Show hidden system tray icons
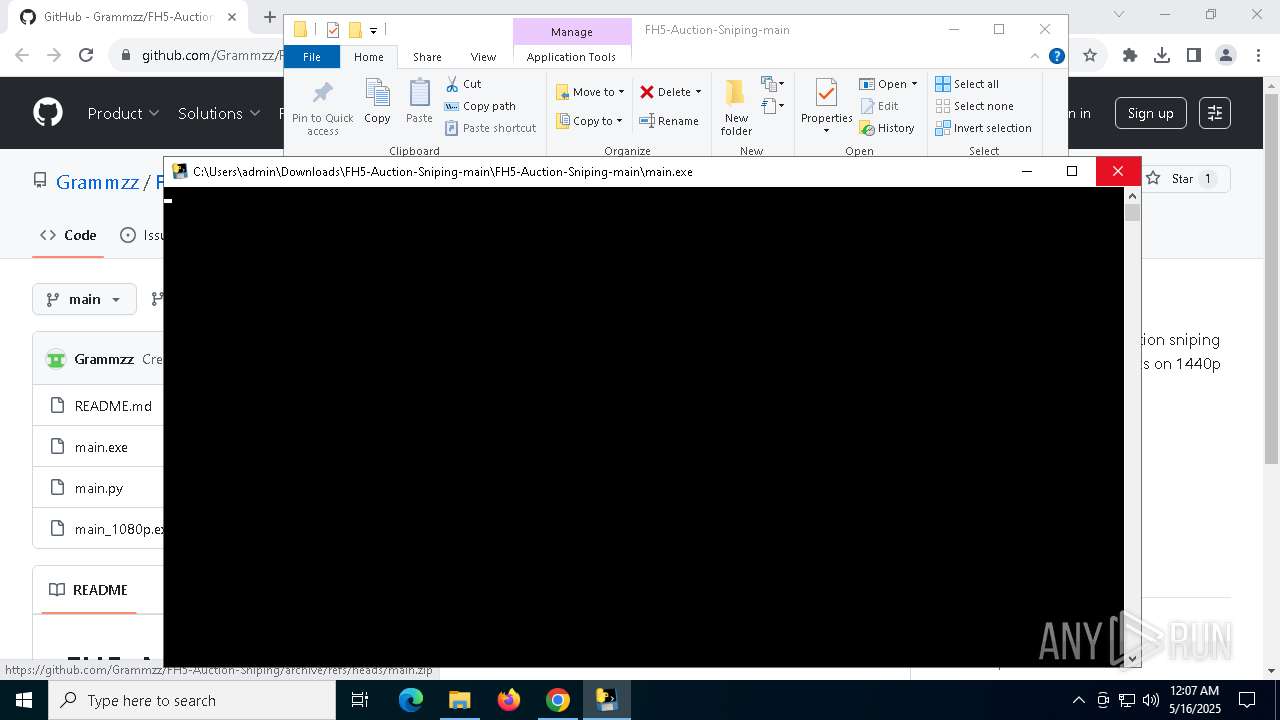Image resolution: width=1280 pixels, height=720 pixels. [x=1078, y=700]
